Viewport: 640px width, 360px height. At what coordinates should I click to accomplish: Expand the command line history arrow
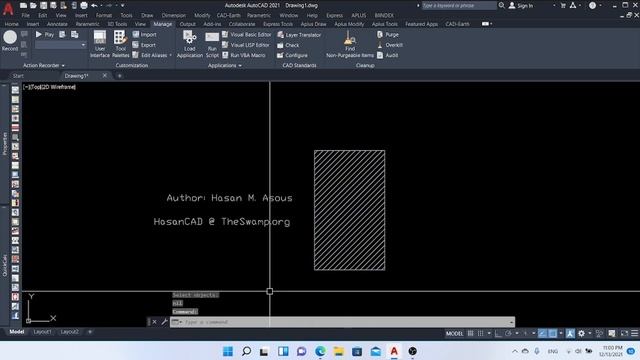pyautogui.click(x=511, y=322)
